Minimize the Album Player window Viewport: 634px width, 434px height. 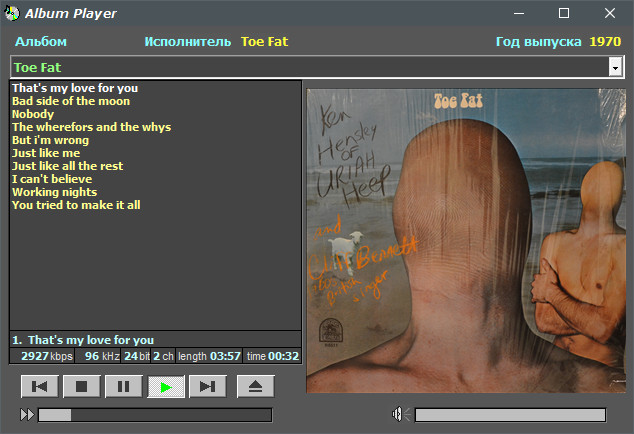(x=519, y=13)
